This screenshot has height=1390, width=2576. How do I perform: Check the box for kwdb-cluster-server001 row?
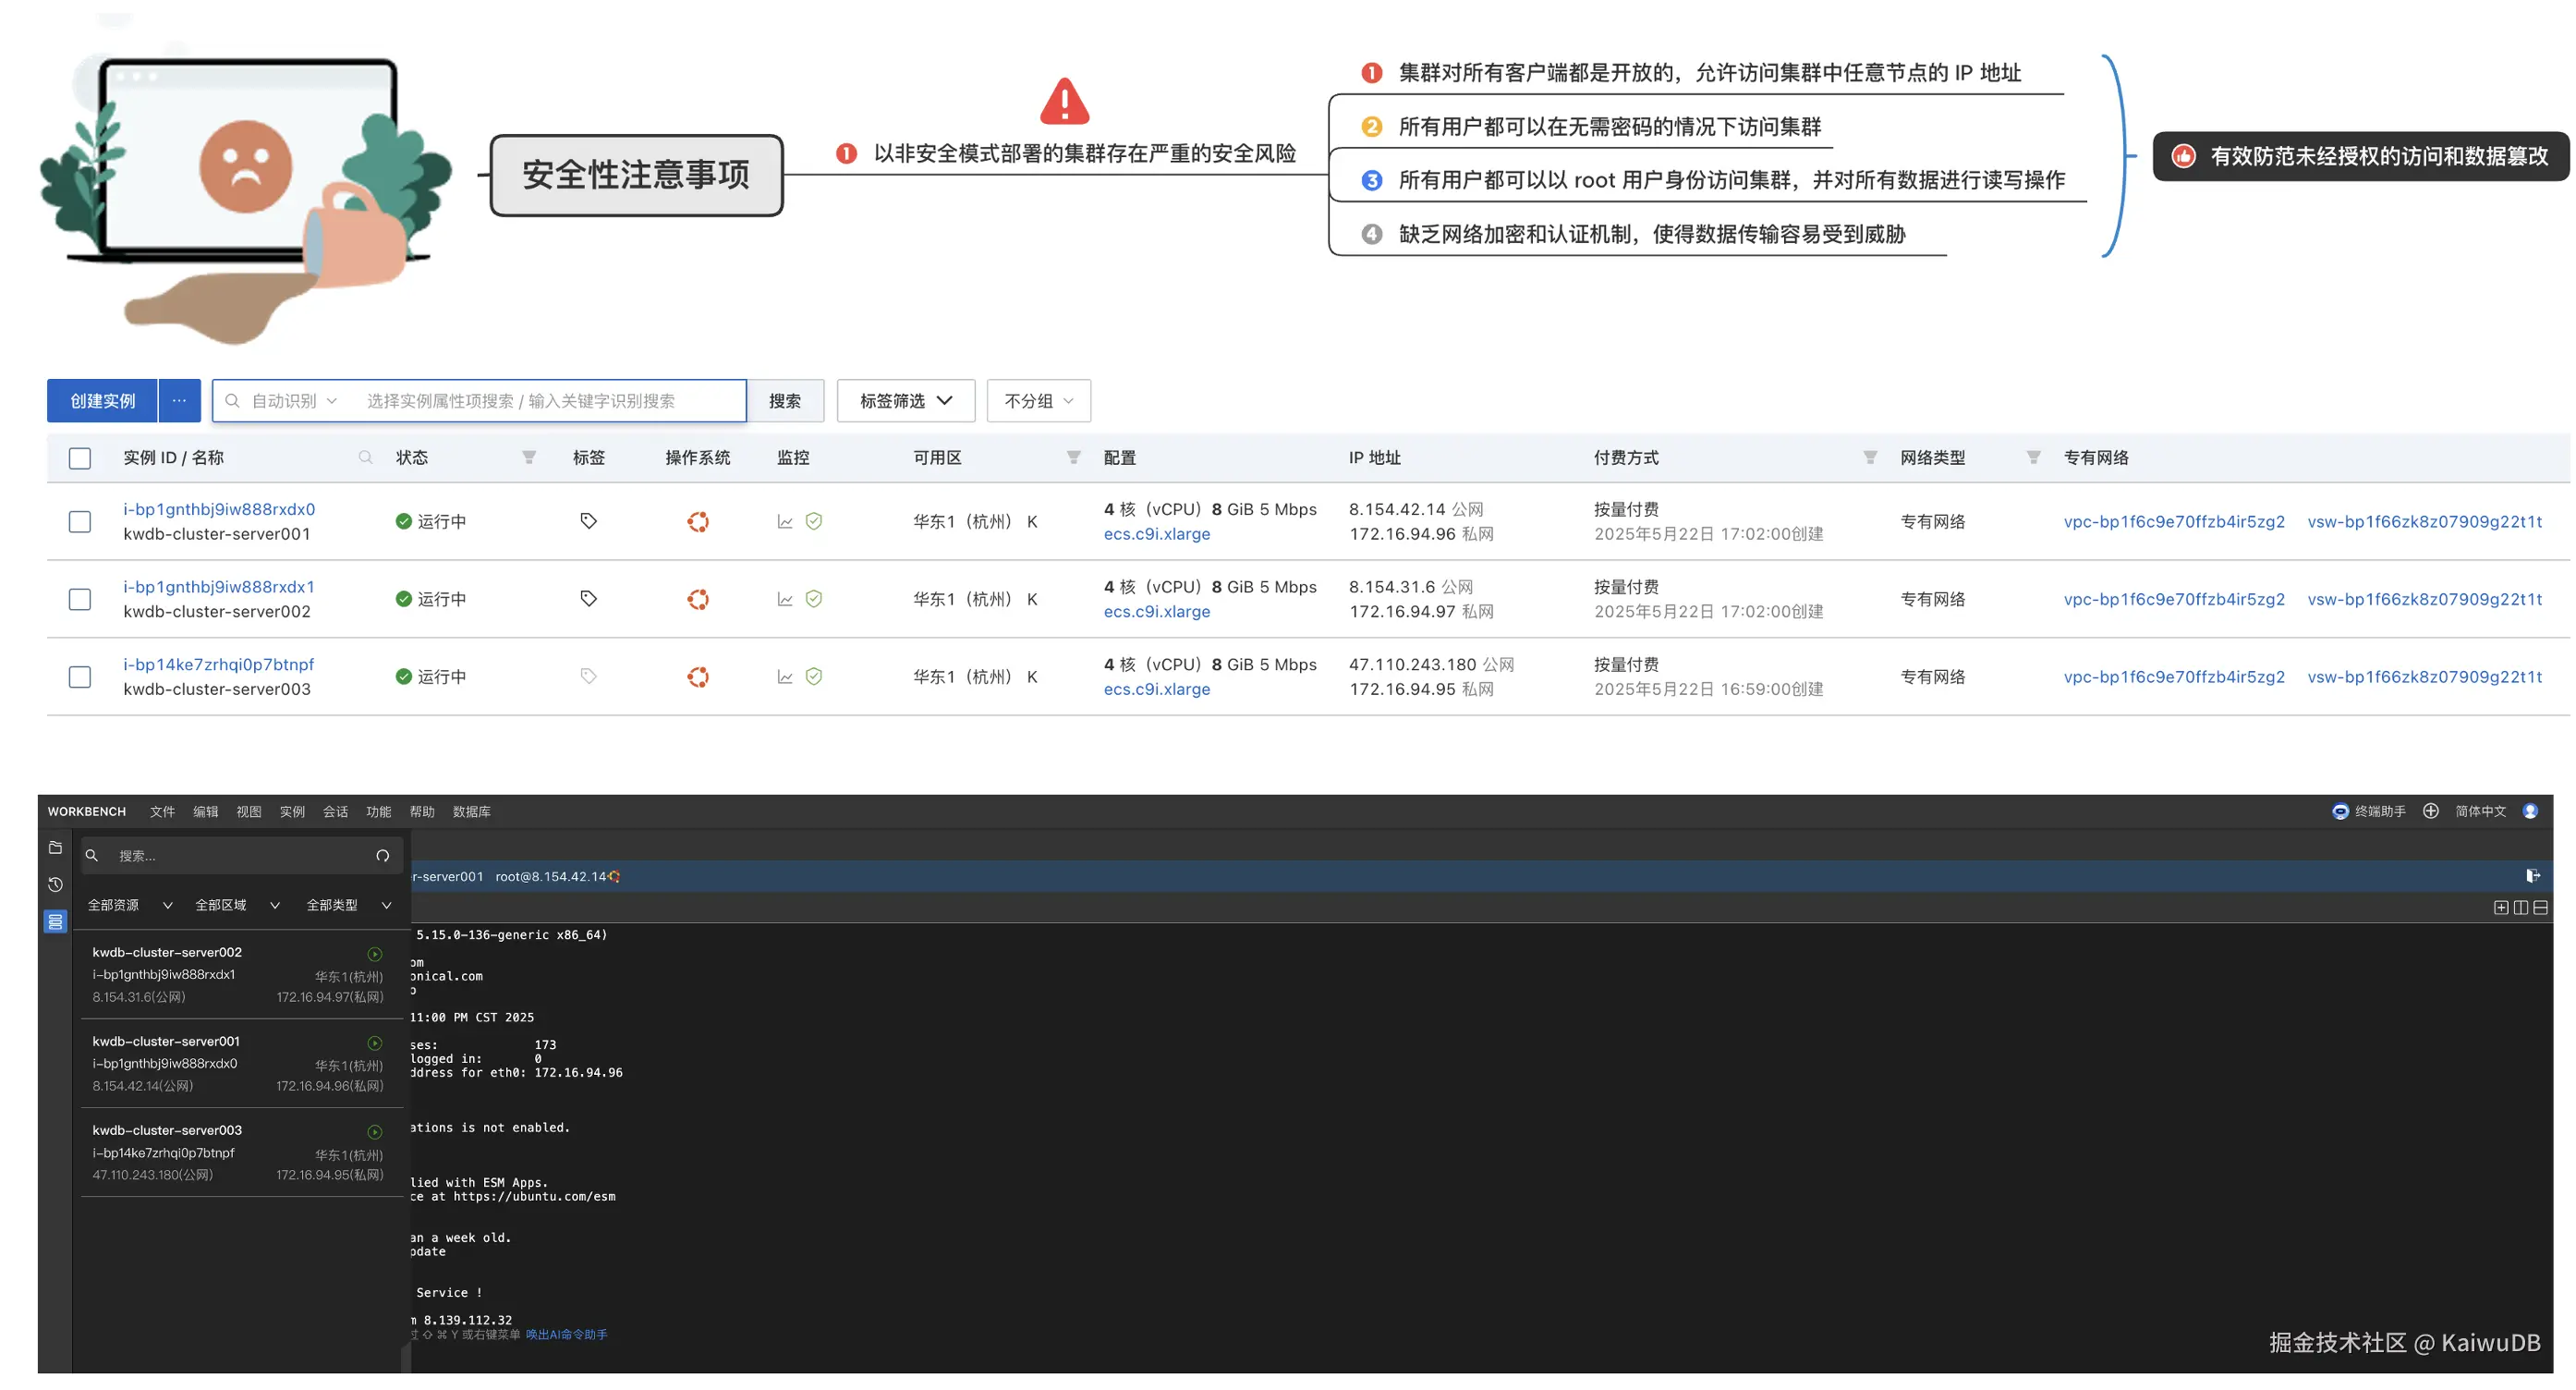80,522
